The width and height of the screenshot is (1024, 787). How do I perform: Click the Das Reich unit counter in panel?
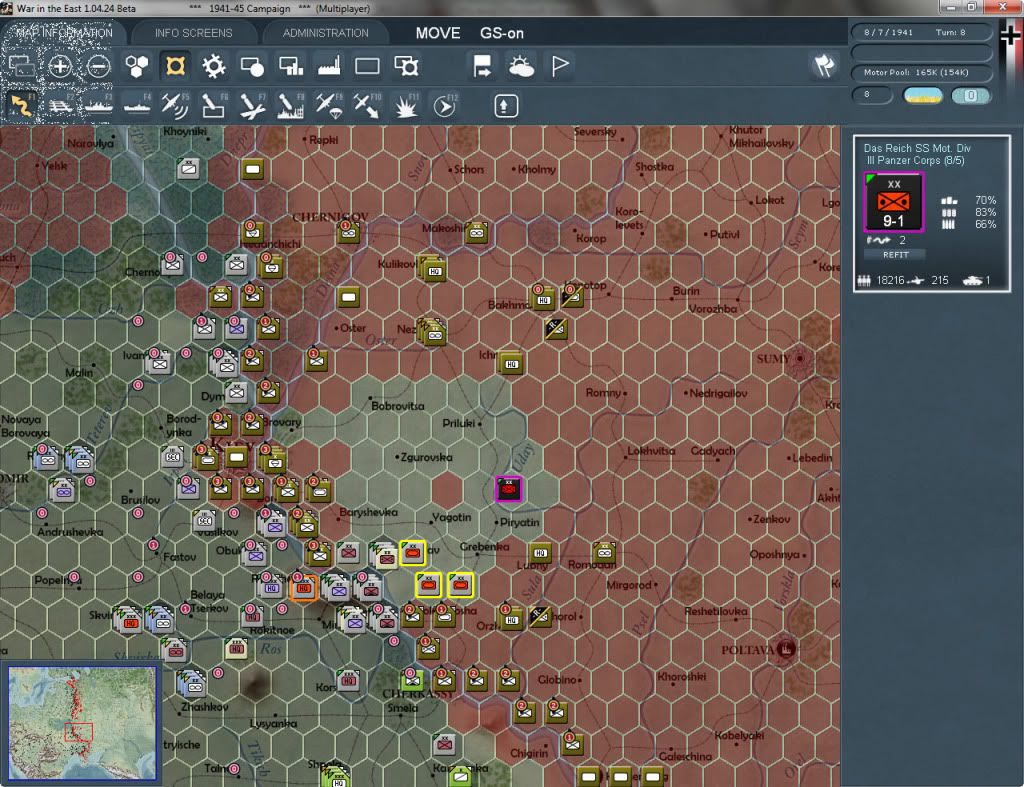[x=893, y=202]
